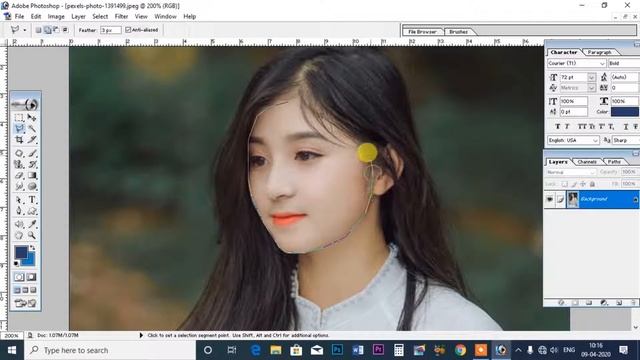Open the Courier font family dropdown
The width and height of the screenshot is (640, 360).
(x=602, y=63)
